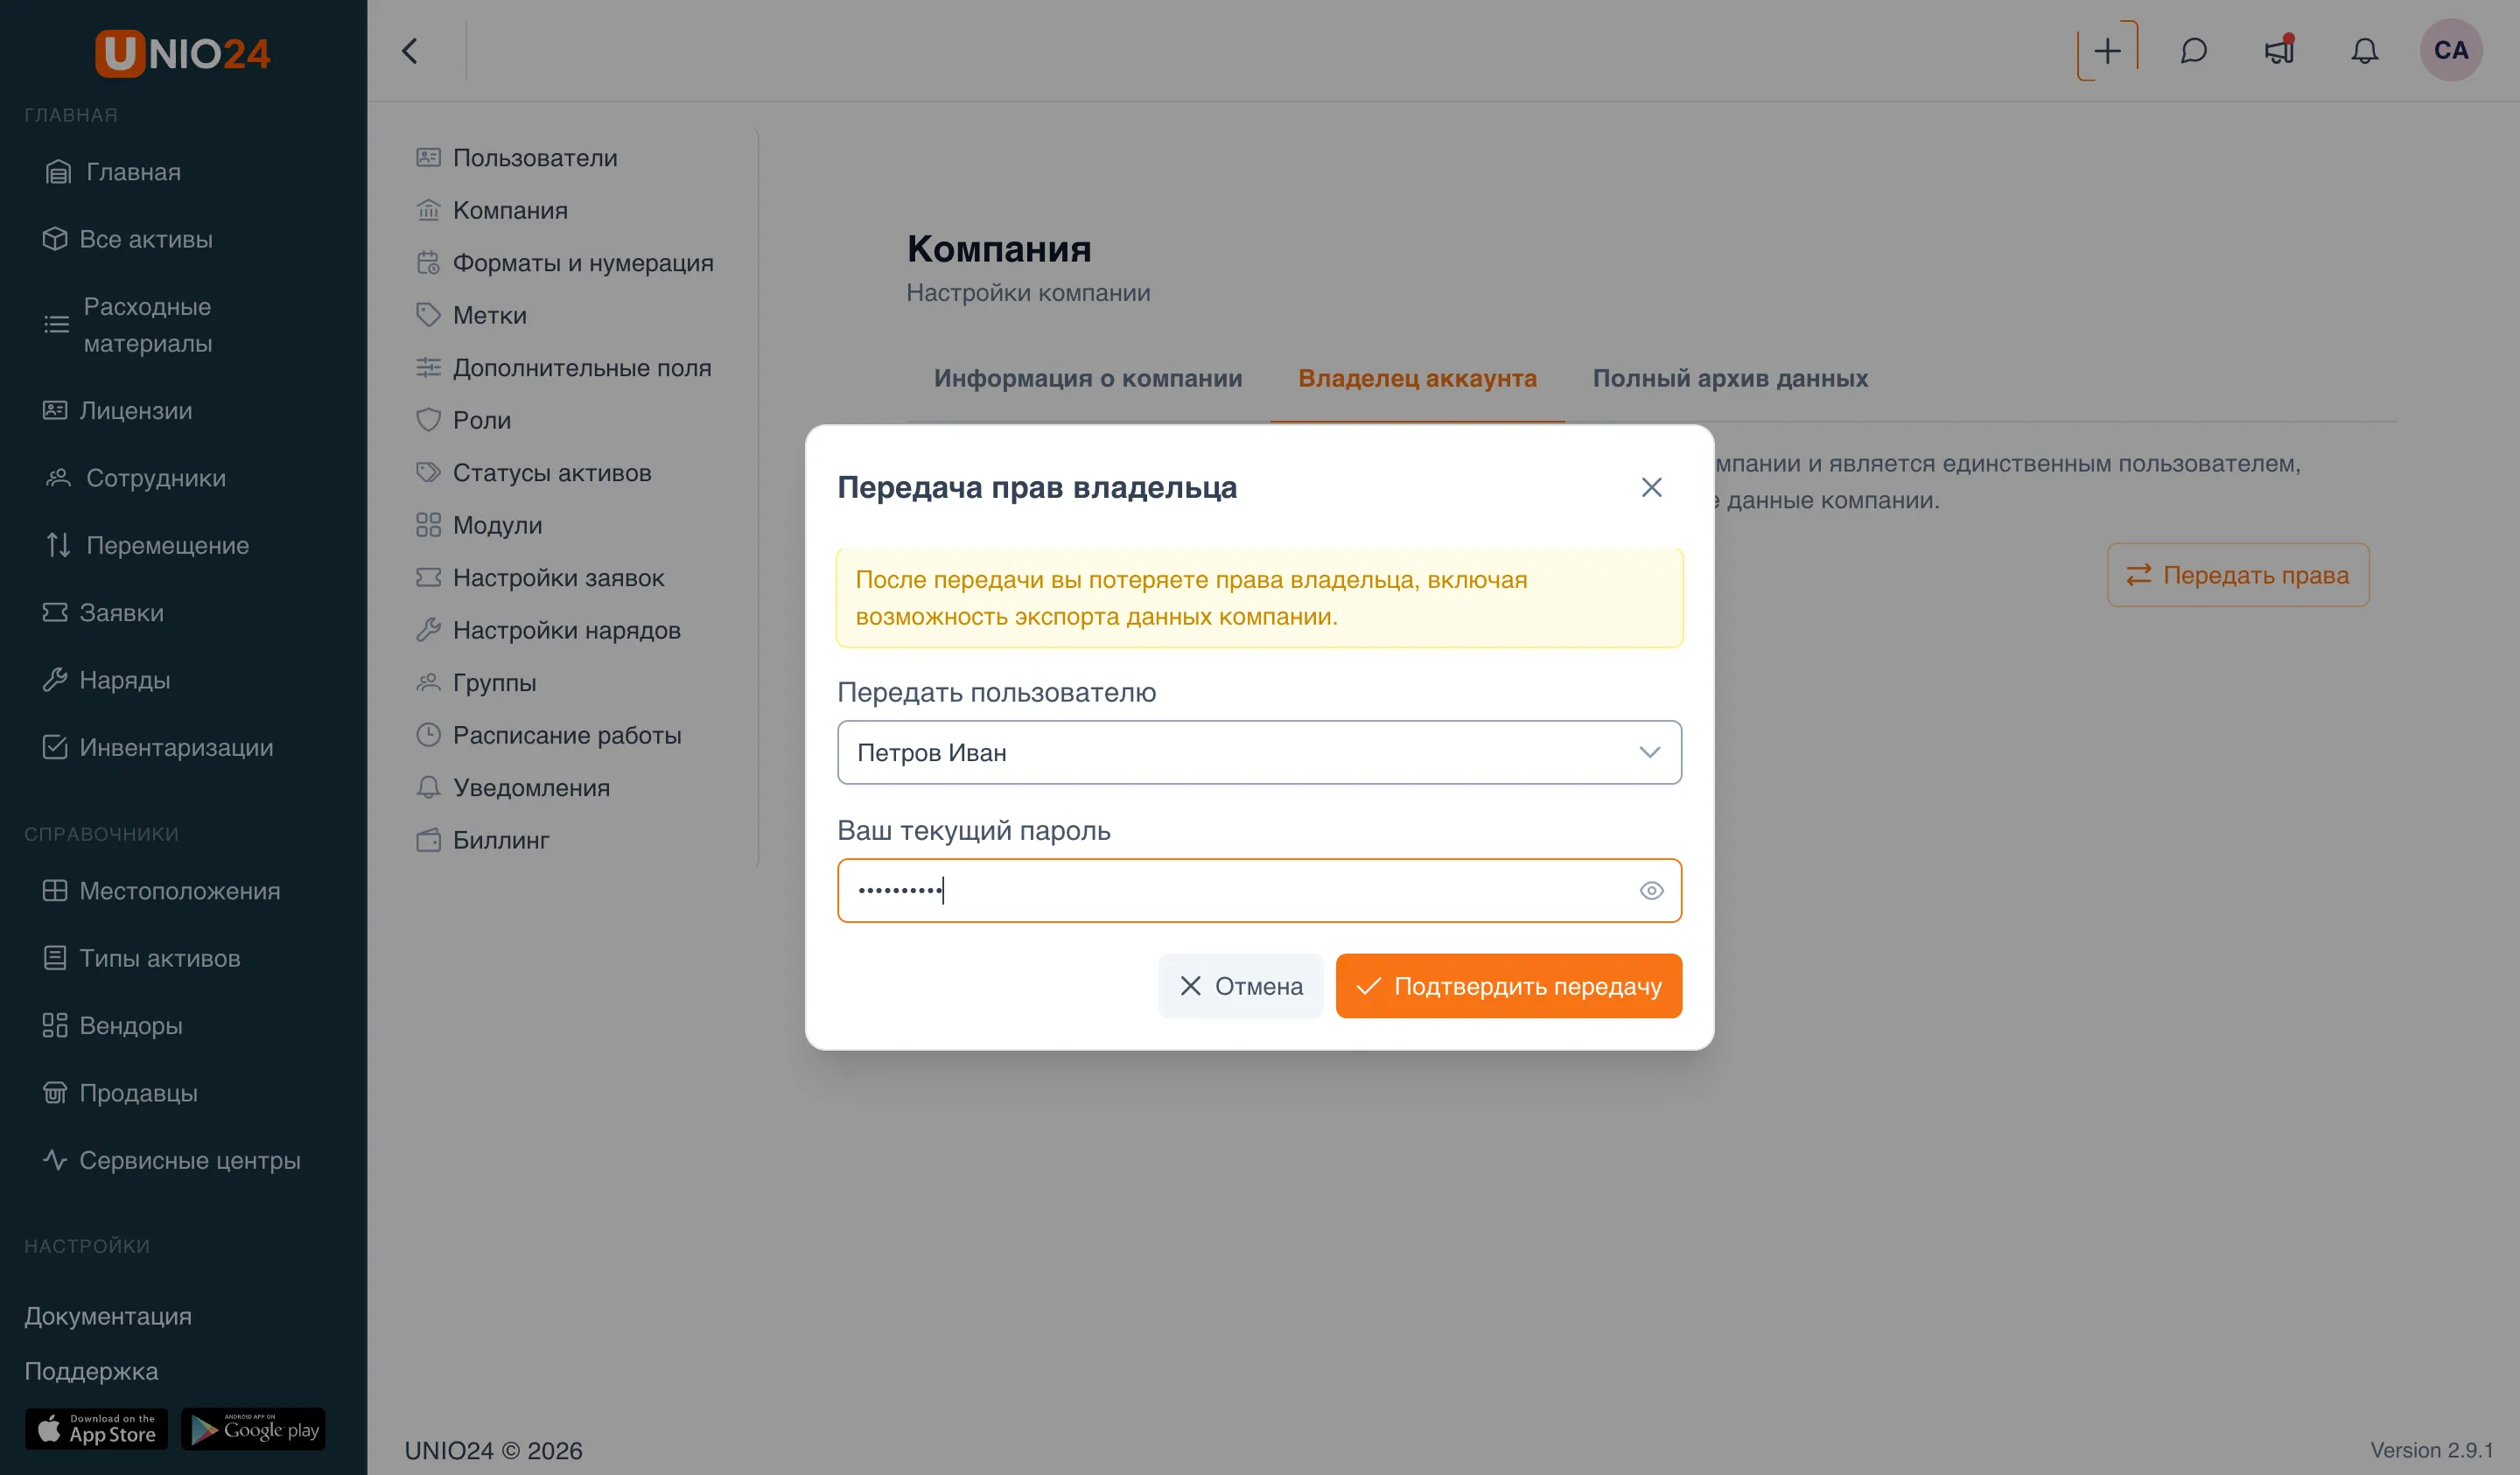Screen dimensions: 2520x1475
Task: Click Отмена to cancel transfer
Action: [1240, 986]
